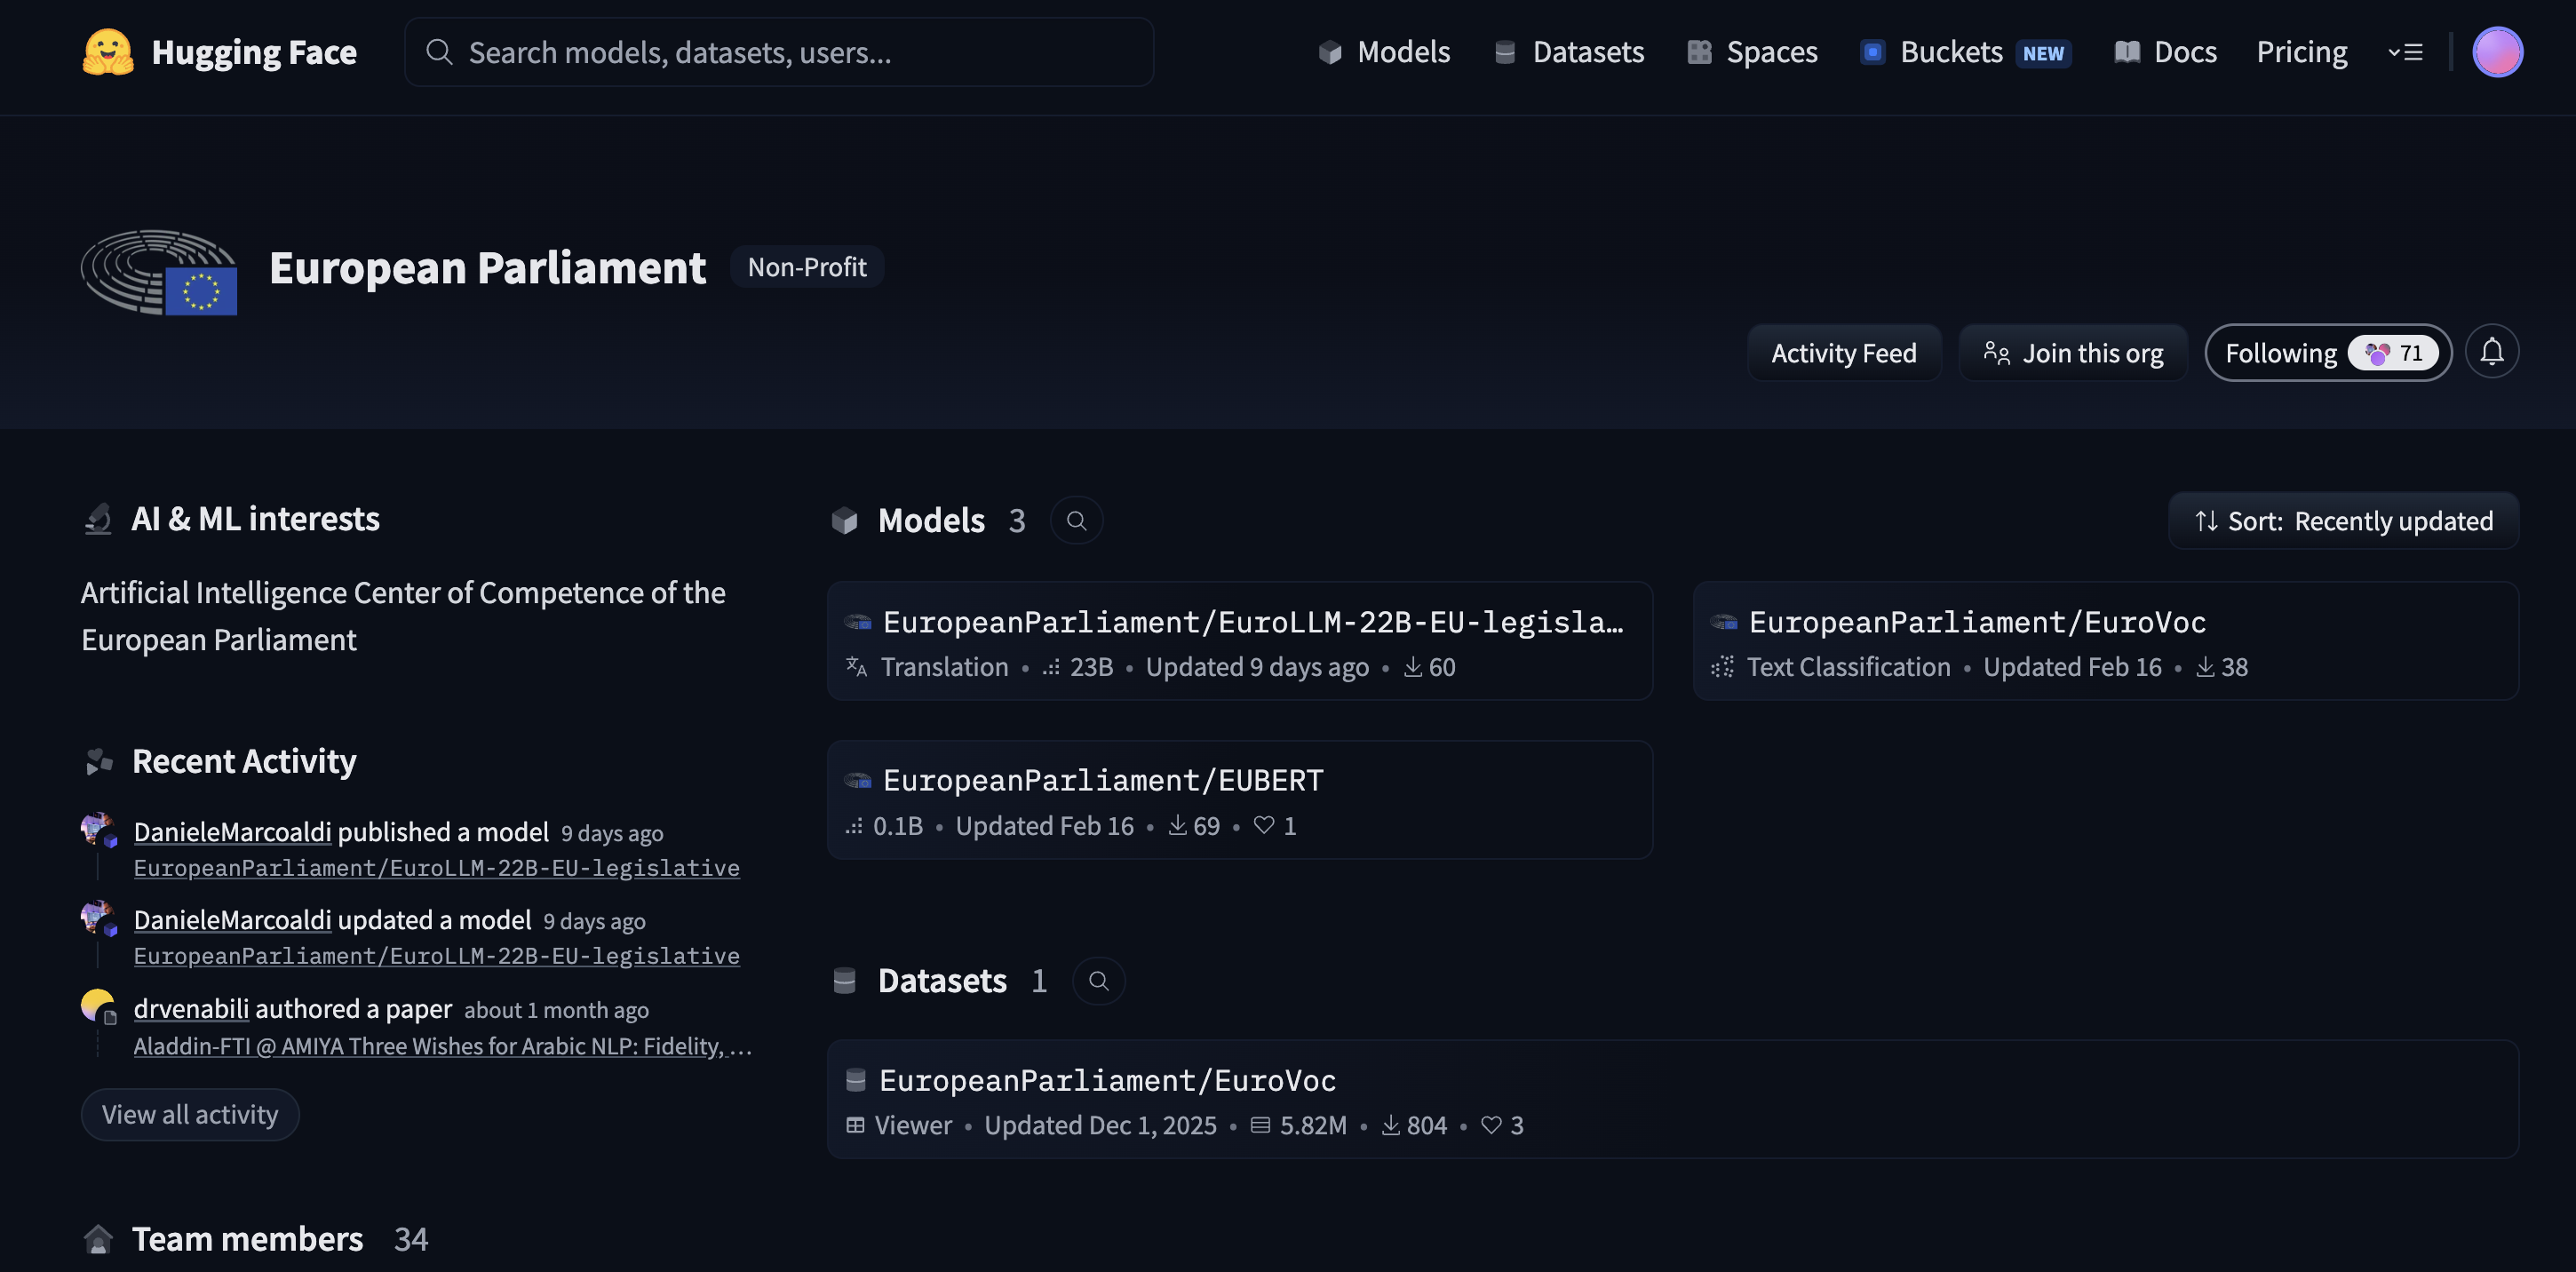Image resolution: width=2576 pixels, height=1272 pixels.
Task: Click the heart like icon on EUBERT card
Action: [x=1264, y=825]
